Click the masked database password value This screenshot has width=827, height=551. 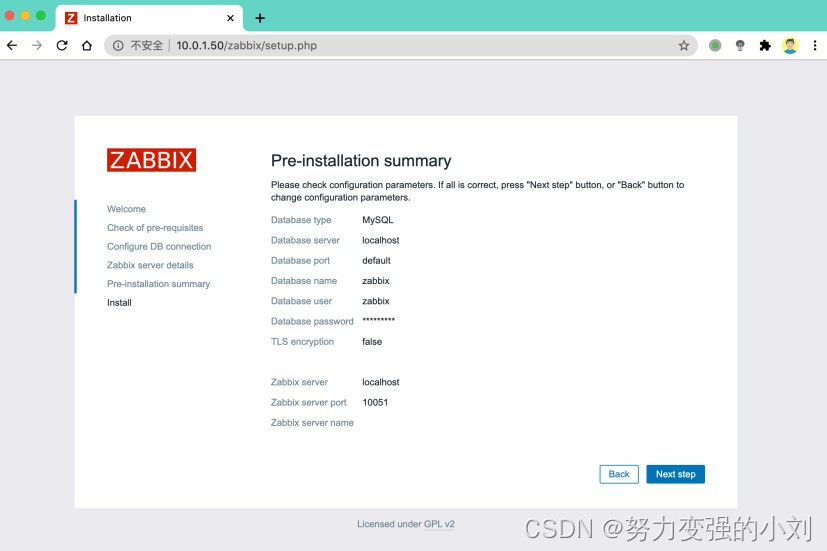(x=378, y=320)
